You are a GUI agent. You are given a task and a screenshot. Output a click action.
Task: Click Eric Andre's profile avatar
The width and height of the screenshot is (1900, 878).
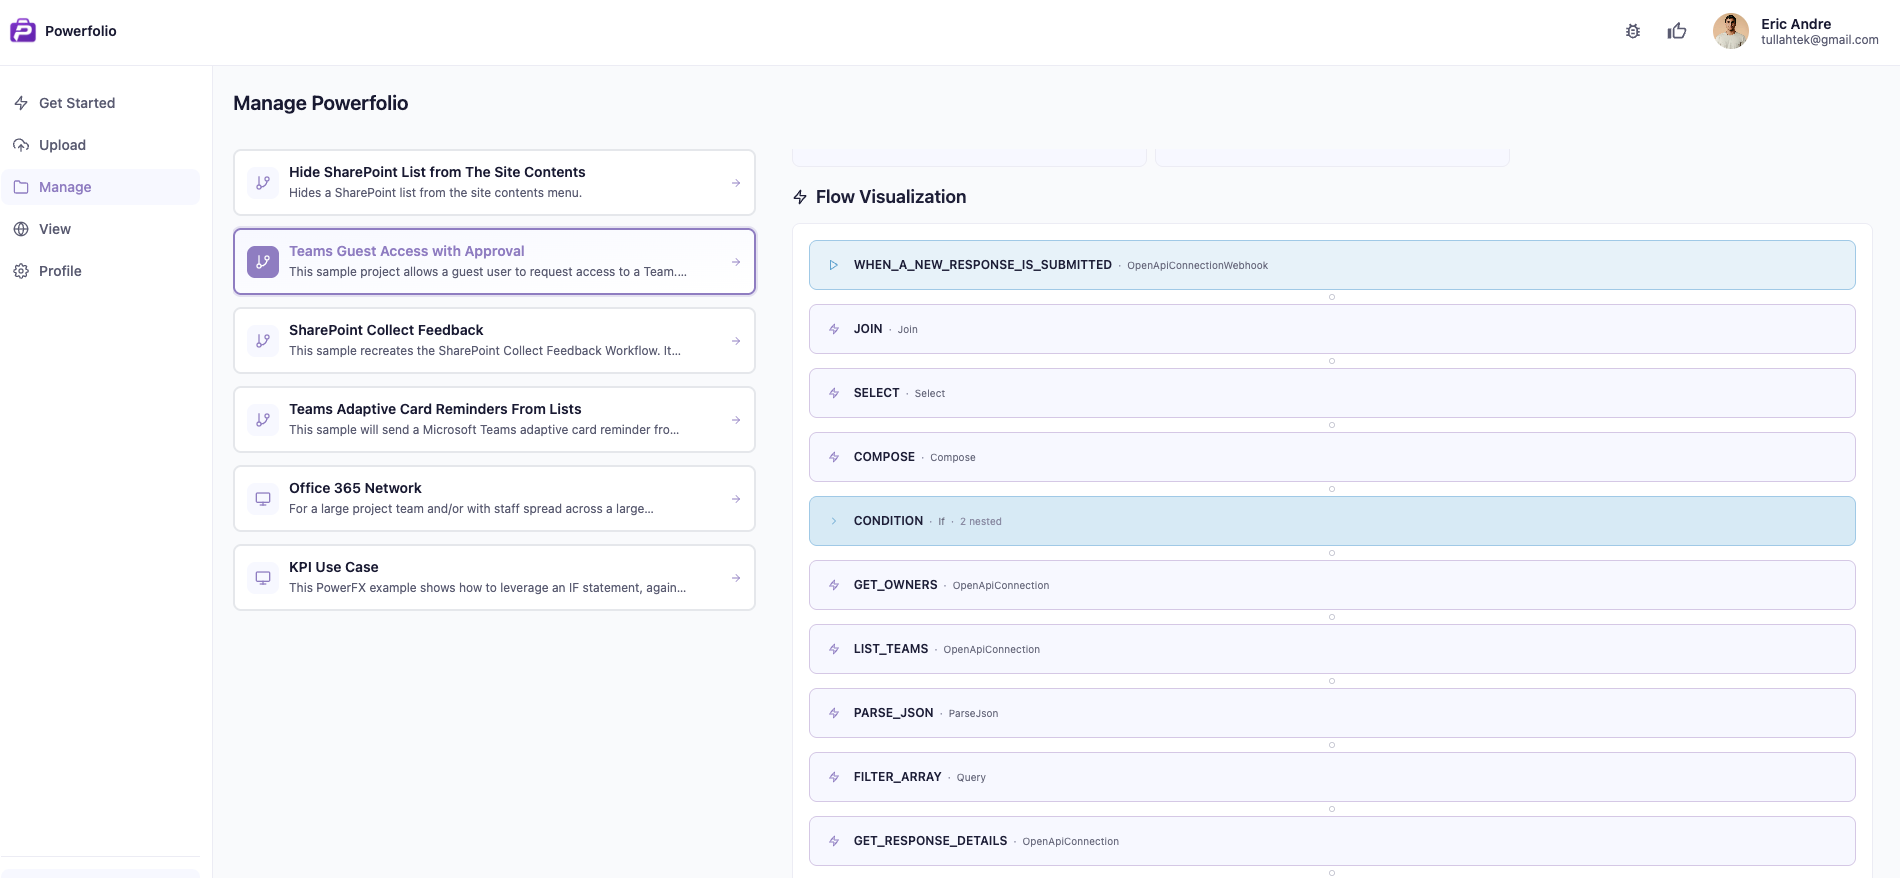(x=1730, y=31)
